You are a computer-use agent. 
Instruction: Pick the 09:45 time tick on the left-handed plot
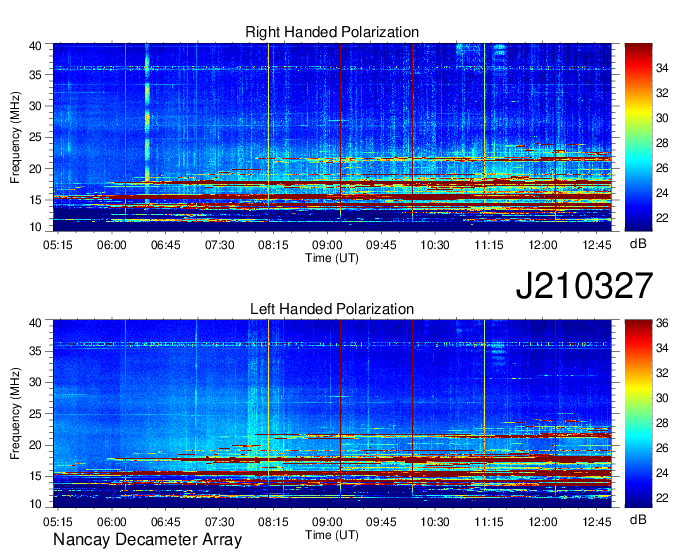(x=381, y=522)
